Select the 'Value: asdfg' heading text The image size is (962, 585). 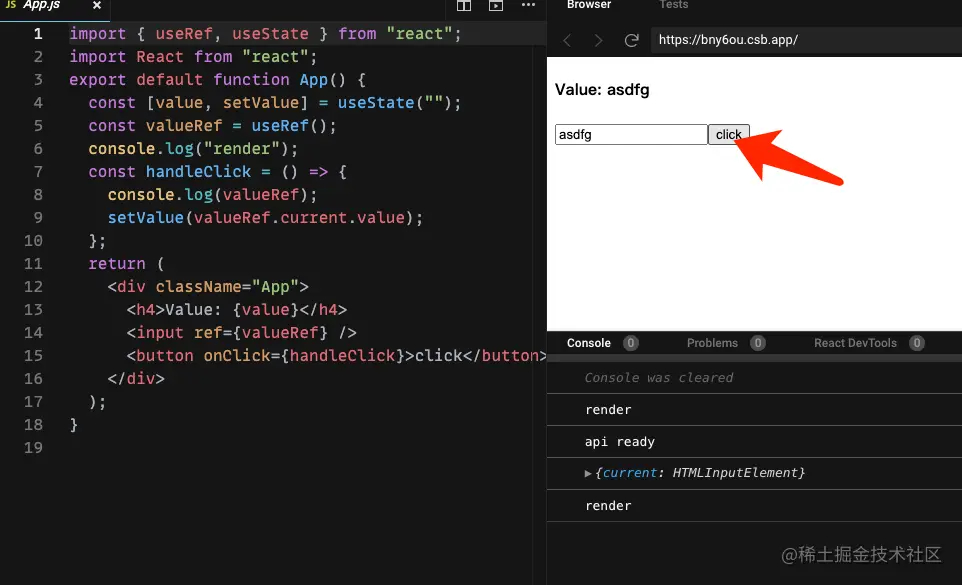click(x=602, y=90)
